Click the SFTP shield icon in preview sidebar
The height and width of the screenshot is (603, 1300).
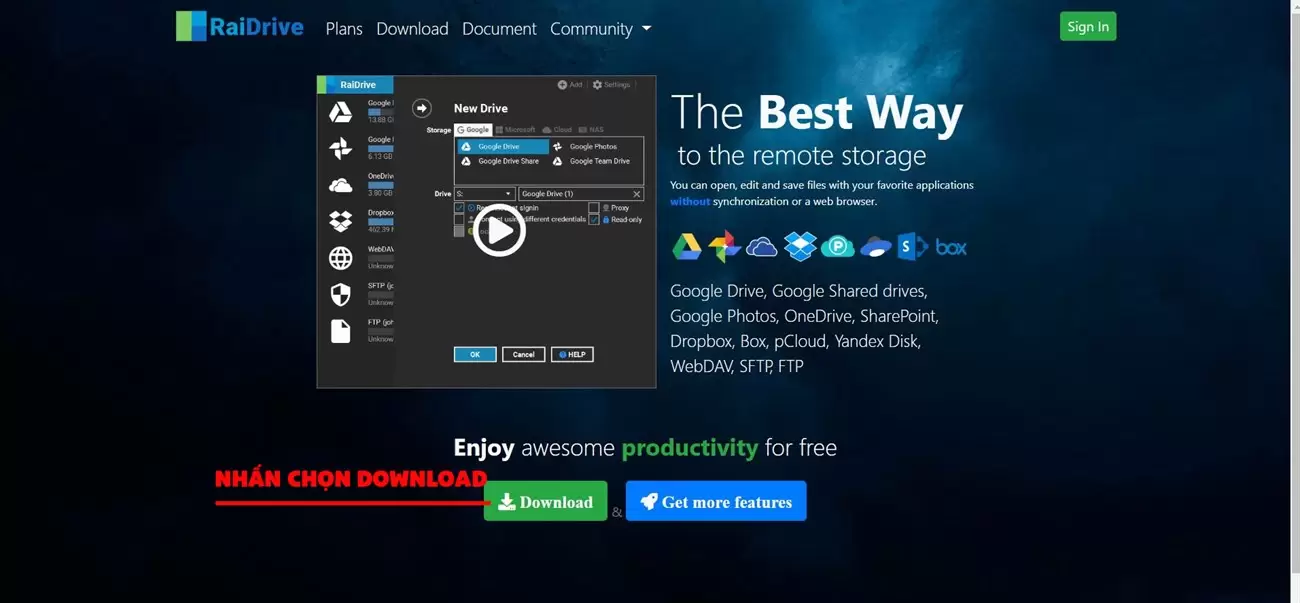pyautogui.click(x=341, y=294)
